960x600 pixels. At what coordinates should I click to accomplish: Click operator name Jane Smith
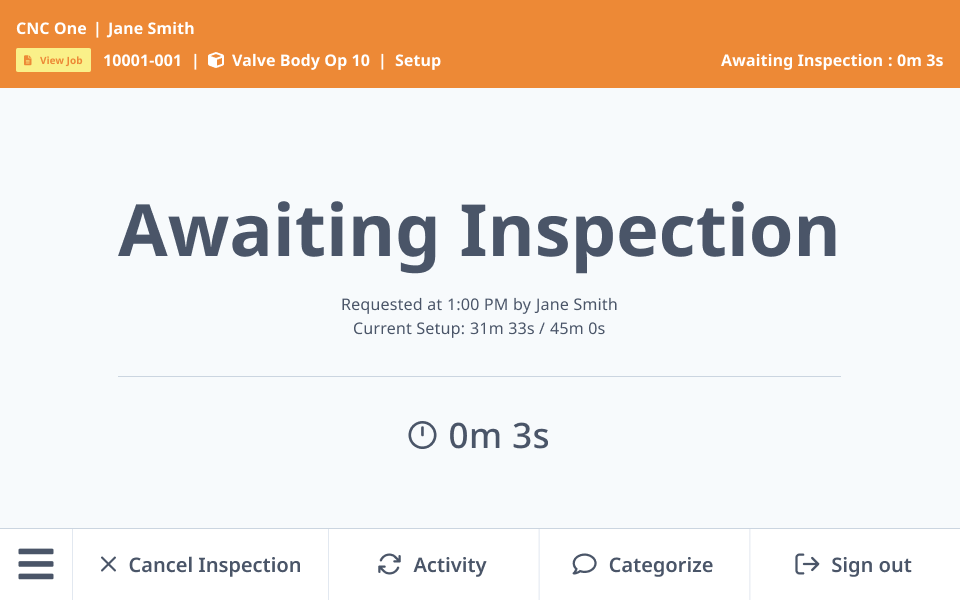pos(150,28)
